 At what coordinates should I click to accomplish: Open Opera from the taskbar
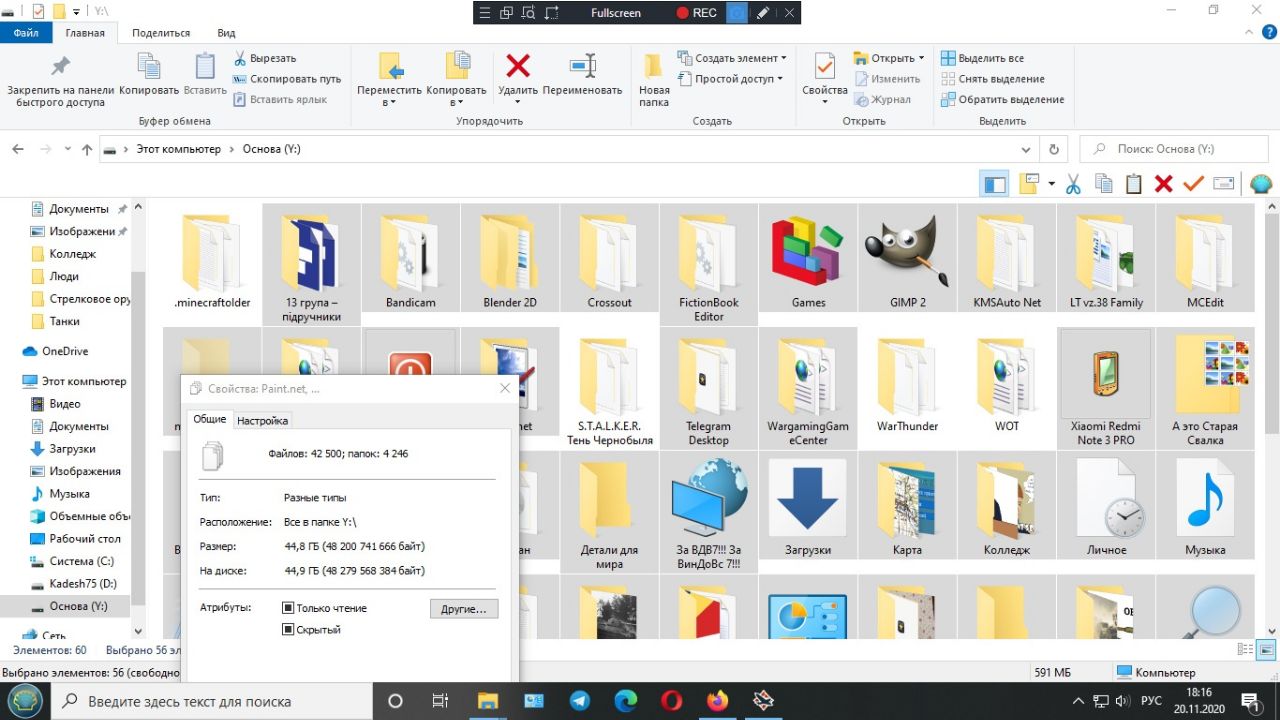(671, 701)
